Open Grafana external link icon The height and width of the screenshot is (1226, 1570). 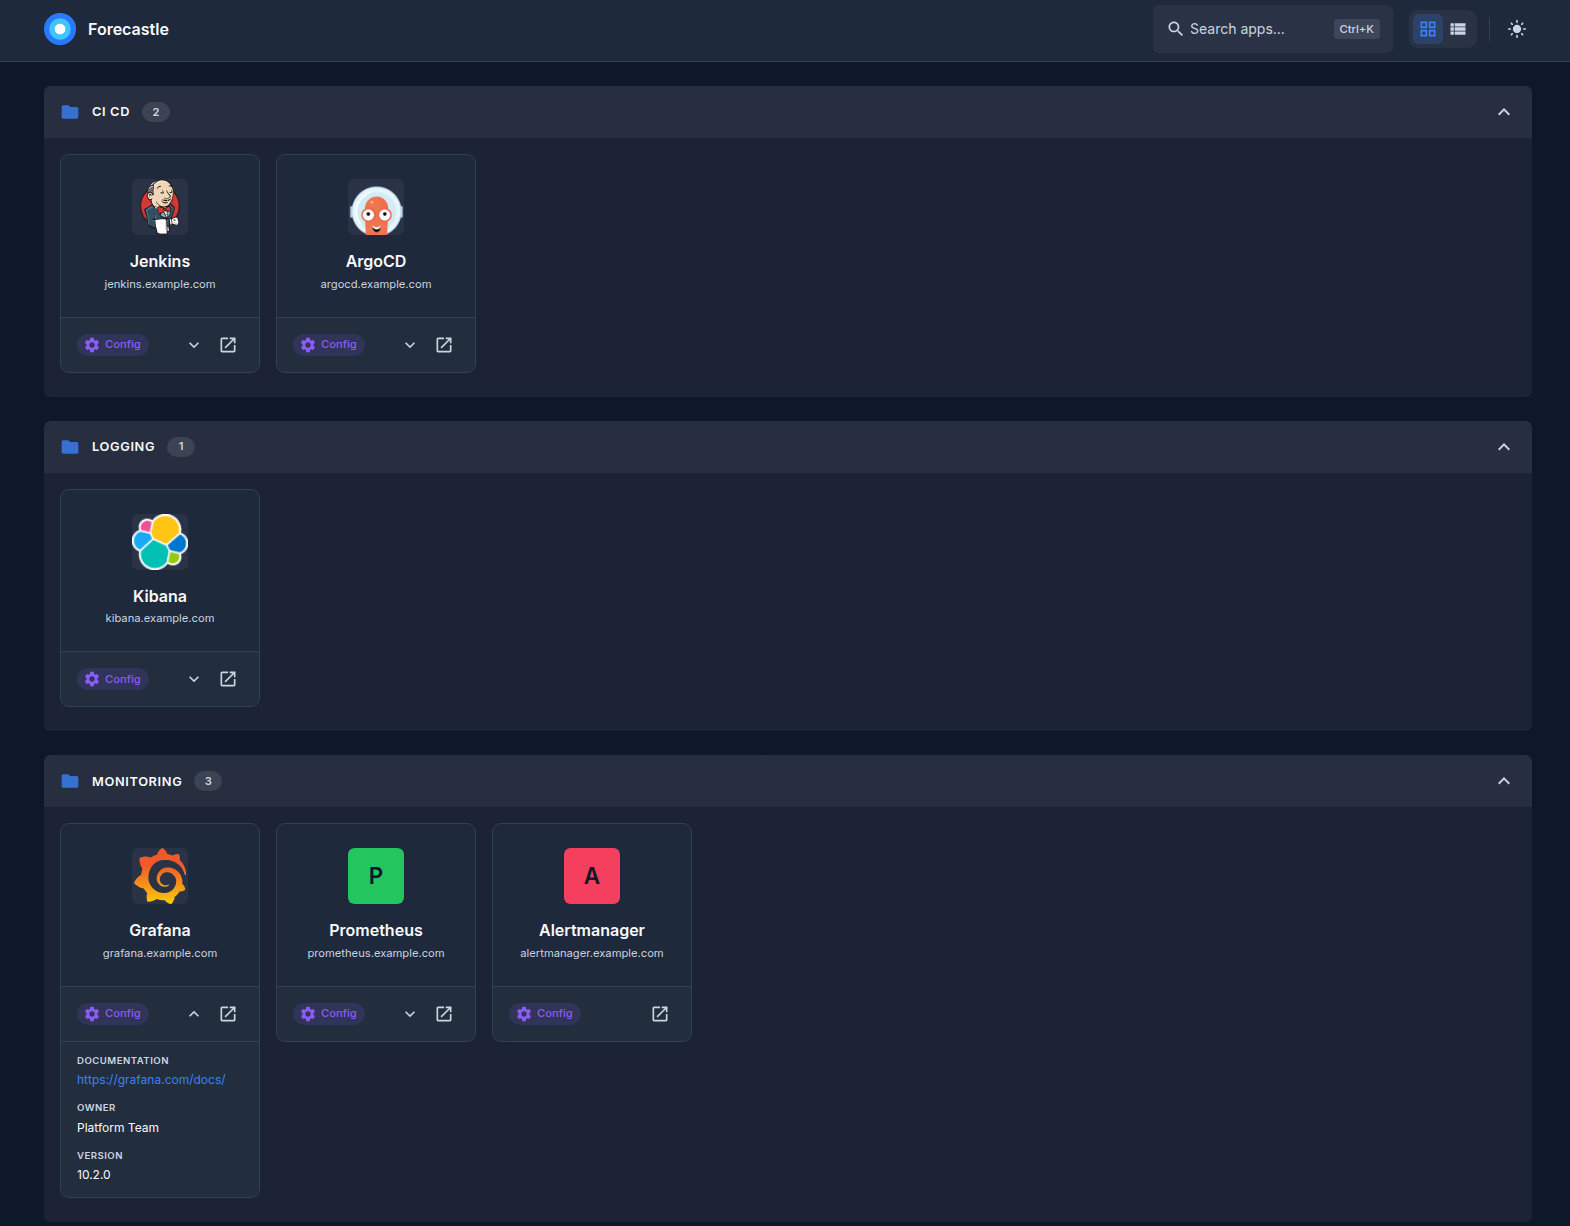(228, 1014)
